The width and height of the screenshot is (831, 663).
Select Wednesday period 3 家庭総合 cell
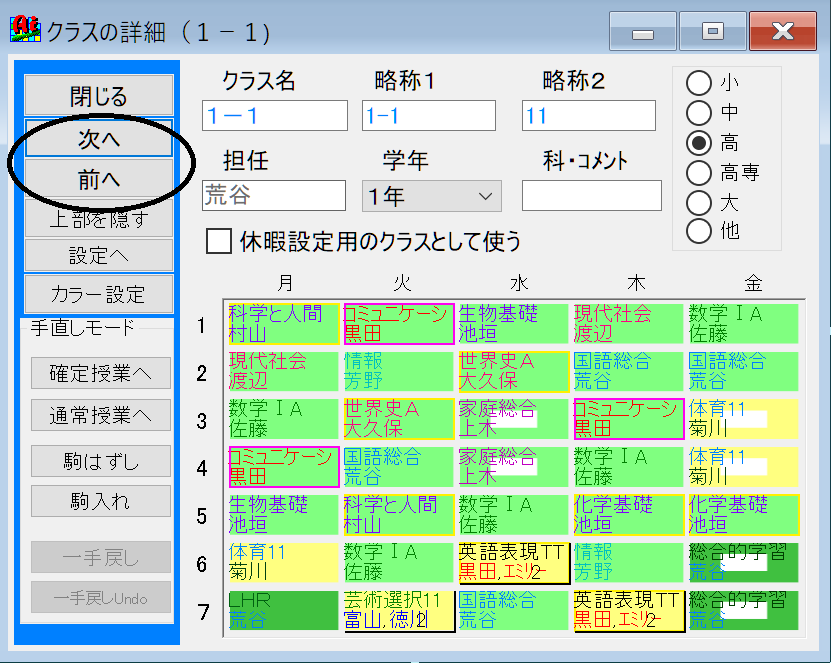[x=514, y=419]
